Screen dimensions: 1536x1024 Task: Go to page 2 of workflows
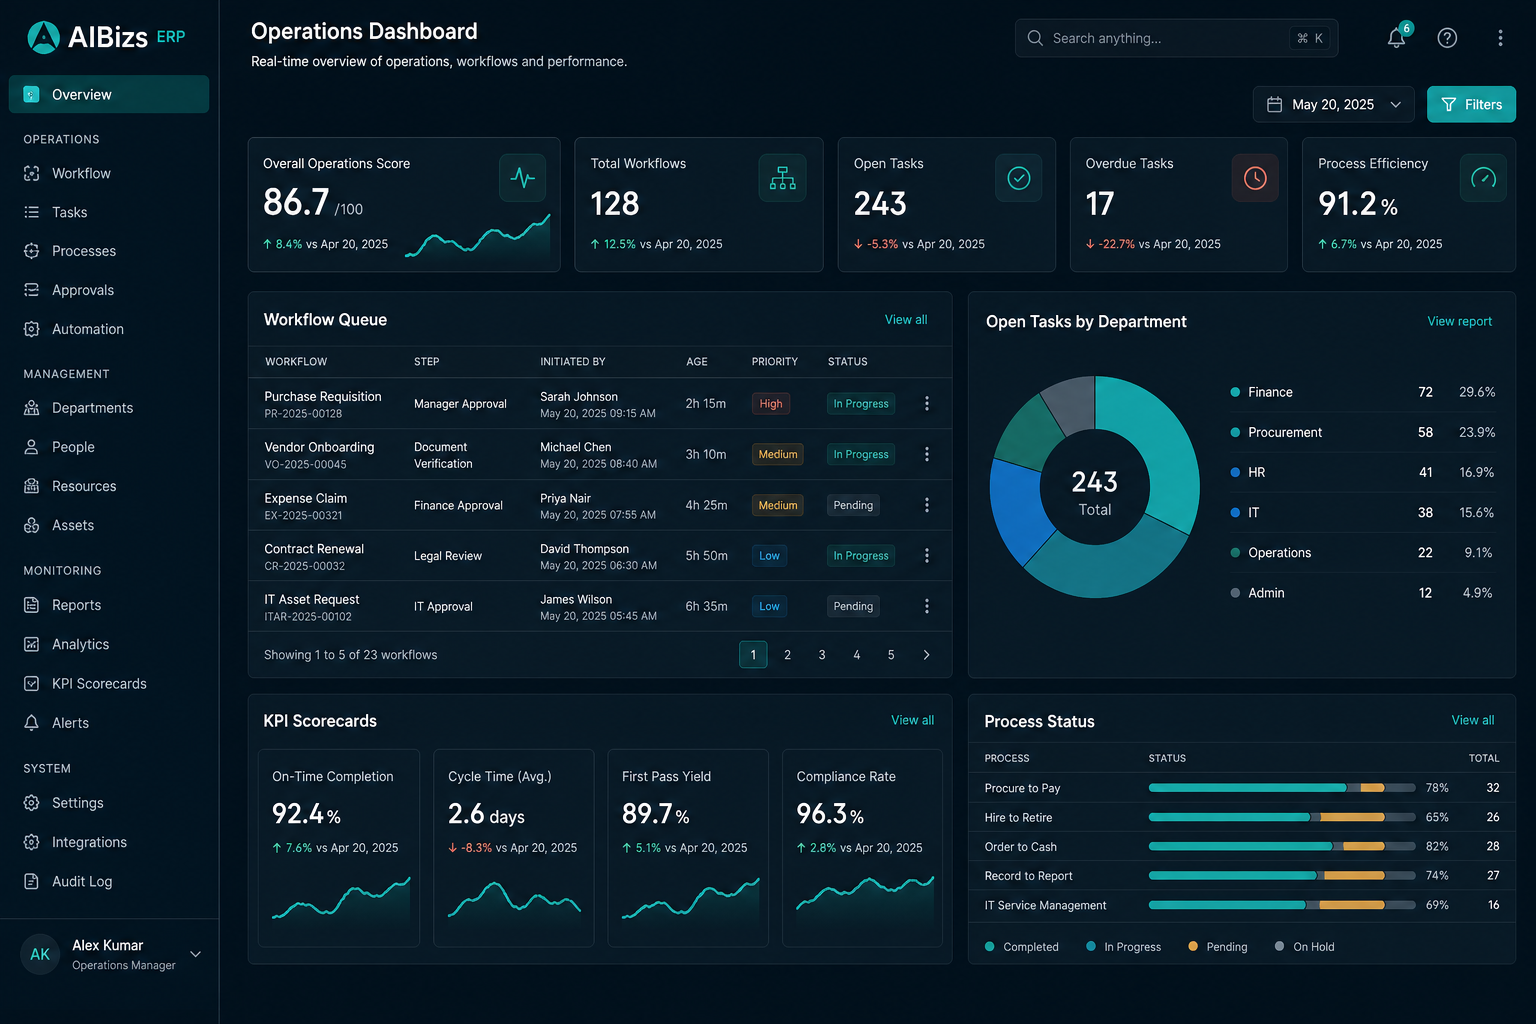point(787,655)
